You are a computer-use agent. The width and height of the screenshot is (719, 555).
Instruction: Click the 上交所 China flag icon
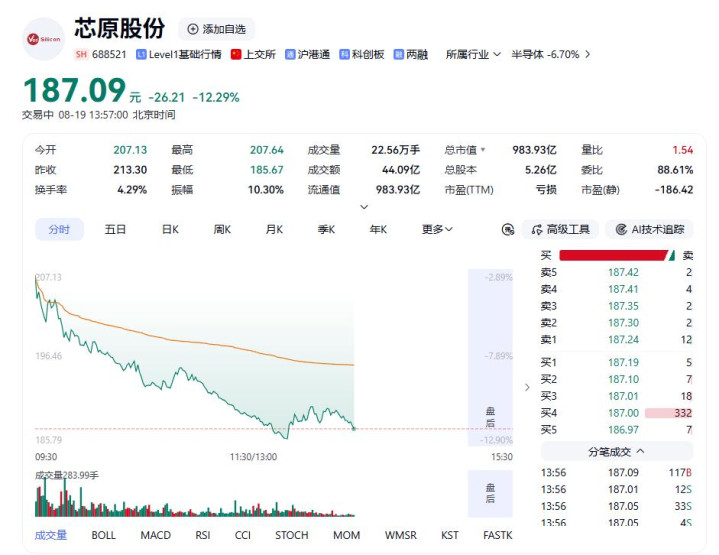point(236,55)
